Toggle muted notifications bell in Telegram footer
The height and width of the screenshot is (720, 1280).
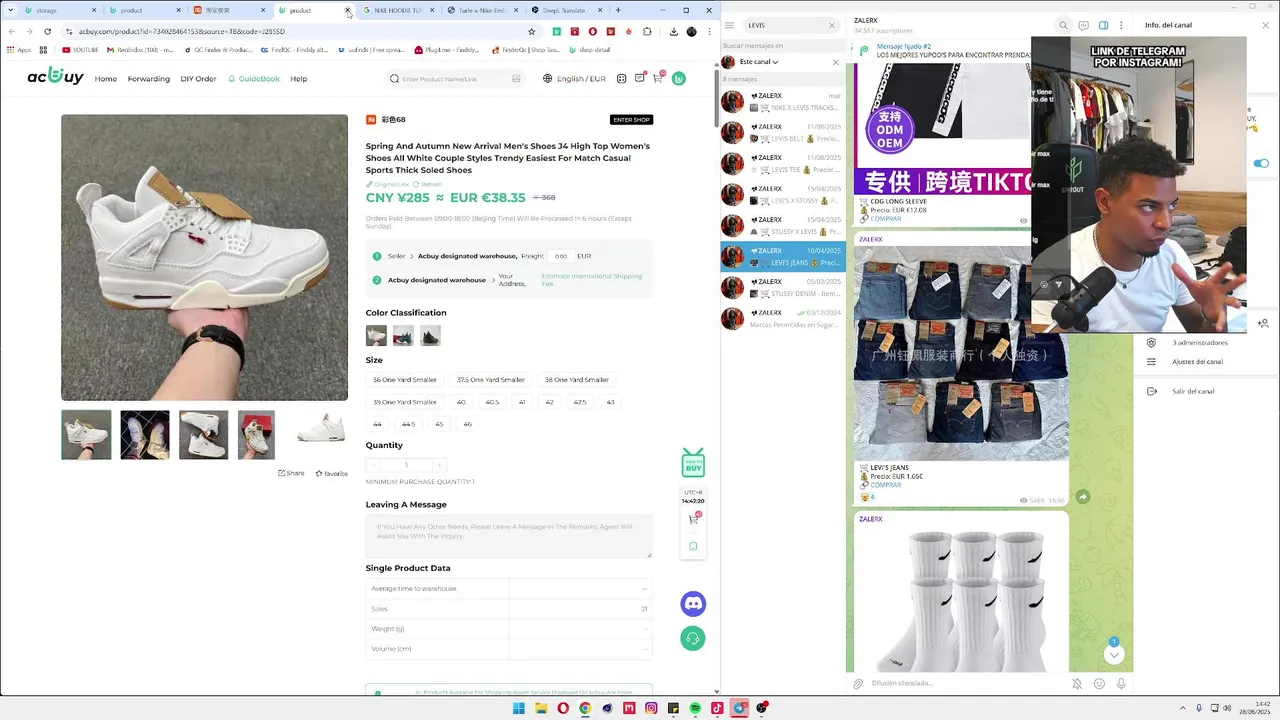coord(1077,684)
